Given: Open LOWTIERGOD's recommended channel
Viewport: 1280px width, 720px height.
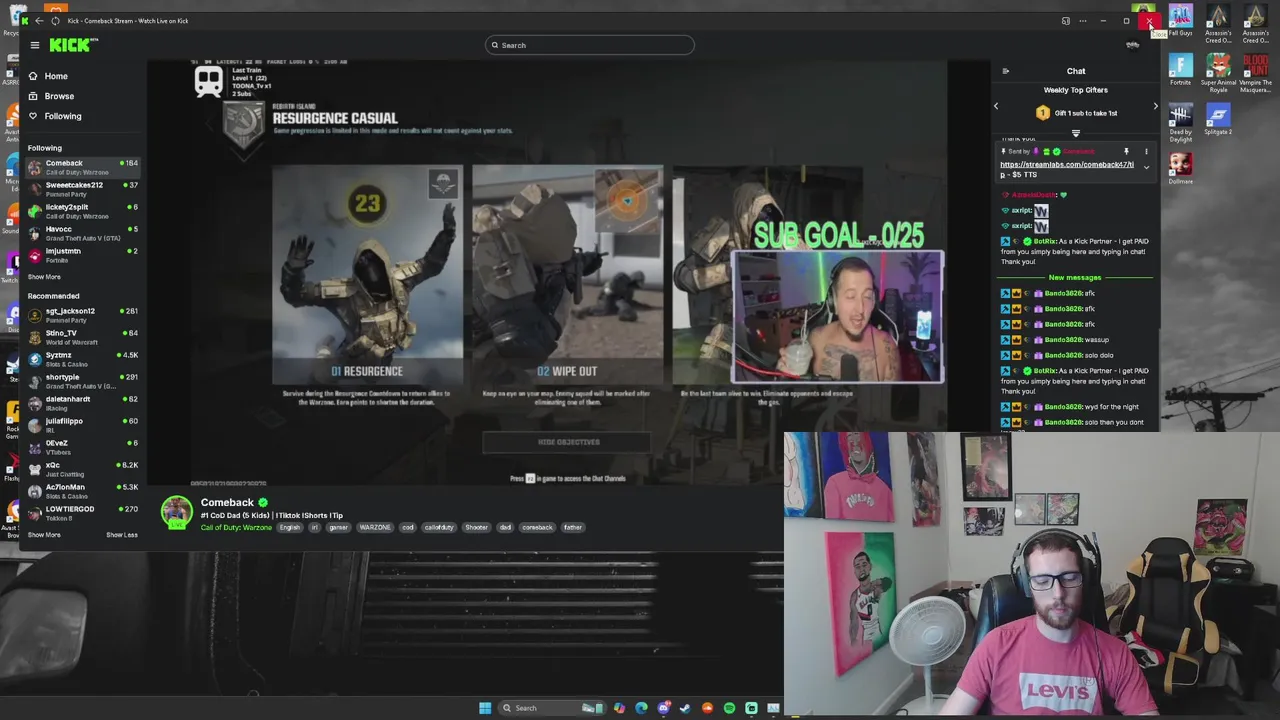Looking at the screenshot, I should click(x=83, y=513).
